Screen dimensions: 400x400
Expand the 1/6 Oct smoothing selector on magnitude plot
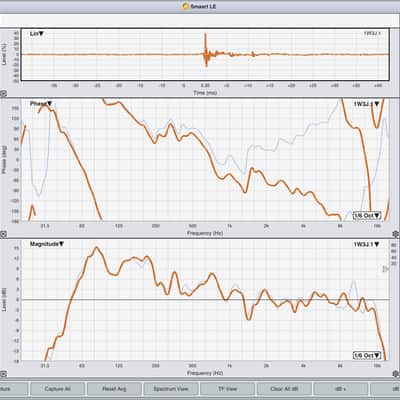367,355
